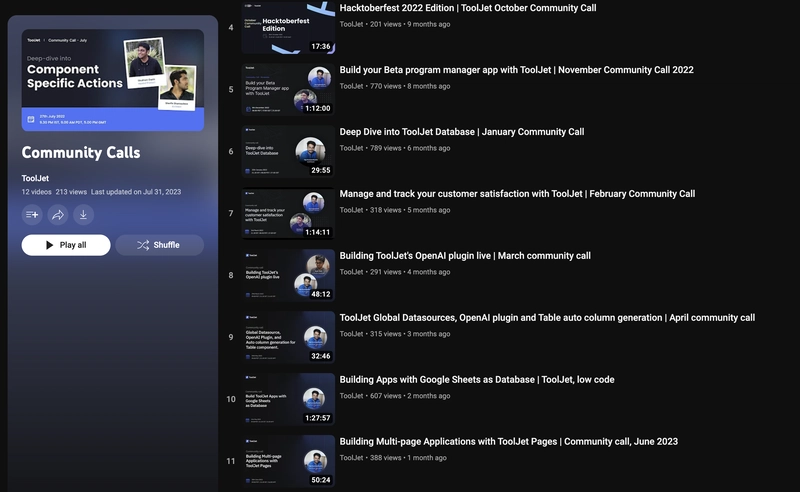Open the thumbnail with 29:55 duration
Image resolution: width=800 pixels, height=492 pixels.
tap(288, 151)
